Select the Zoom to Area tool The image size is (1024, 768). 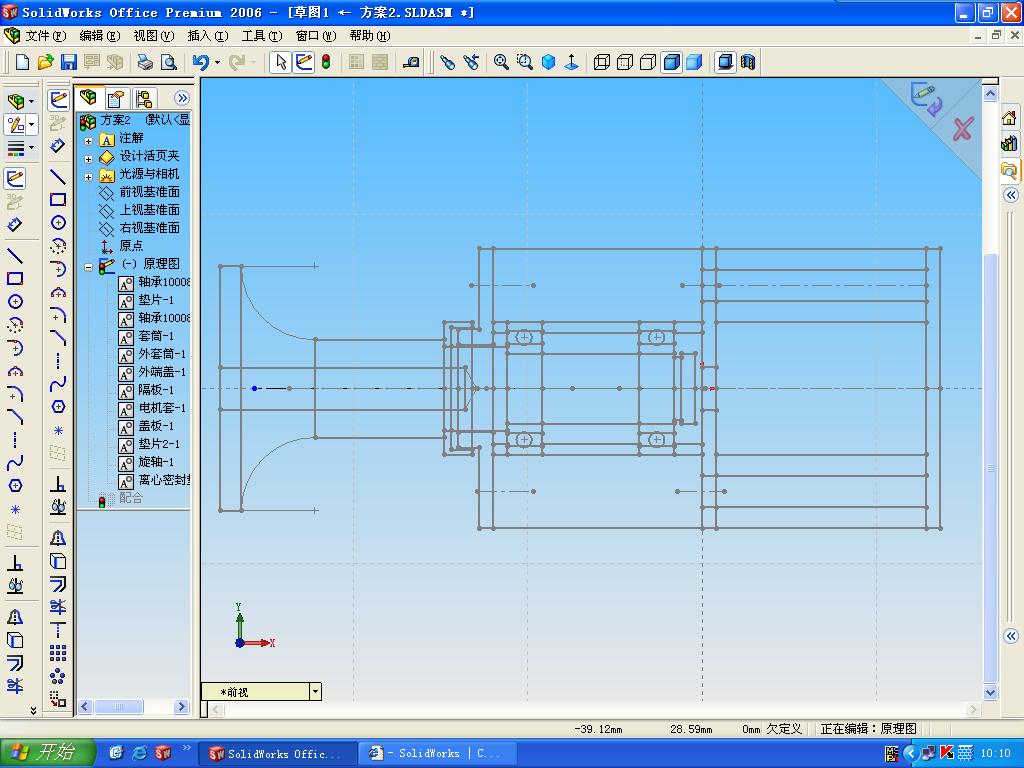pyautogui.click(x=524, y=62)
